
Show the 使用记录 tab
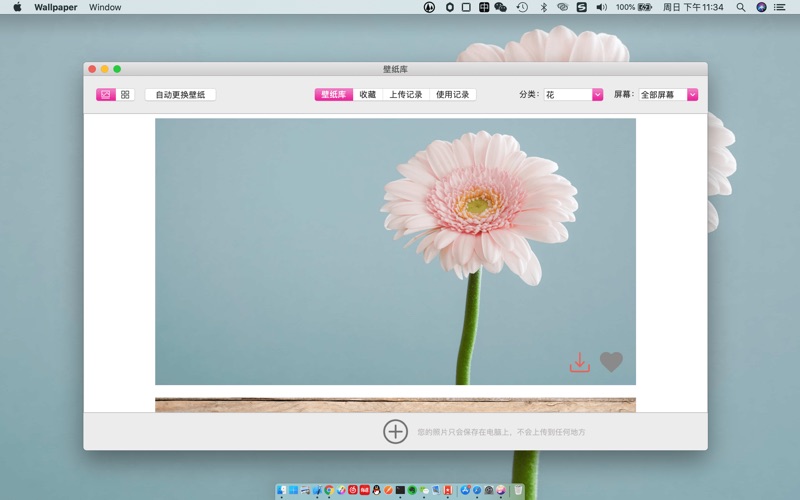coord(453,94)
